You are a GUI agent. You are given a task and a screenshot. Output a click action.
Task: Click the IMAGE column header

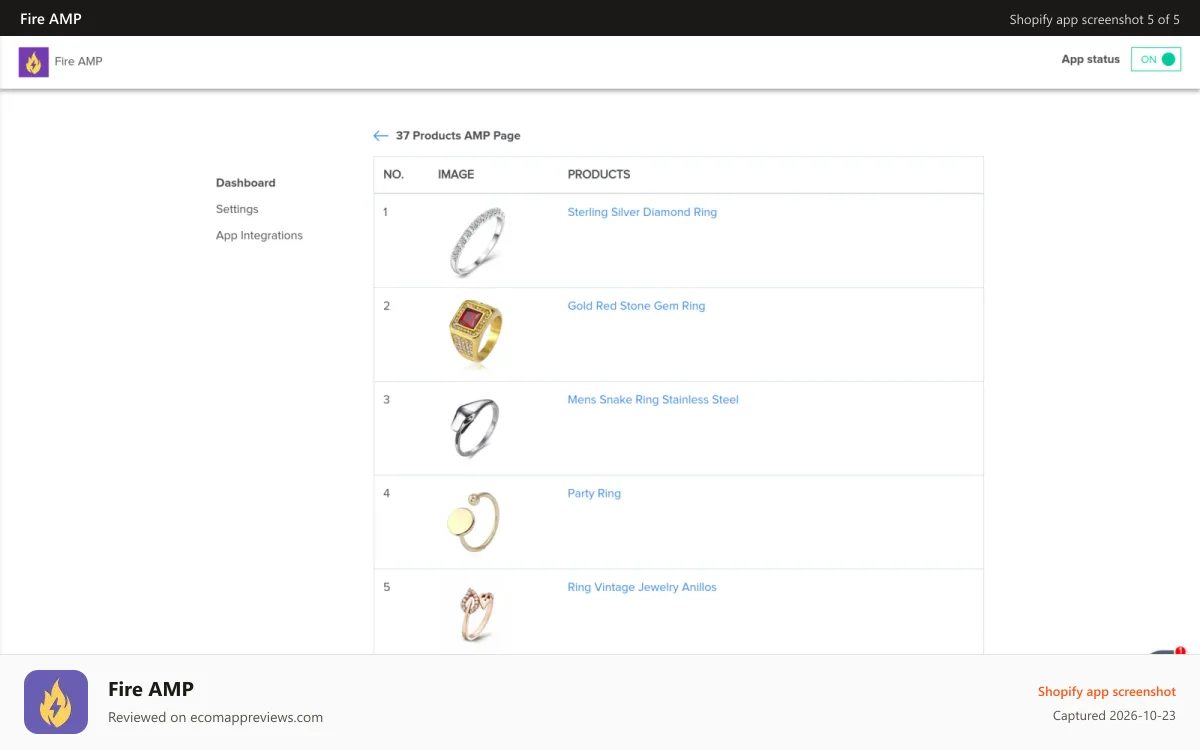[x=456, y=174]
